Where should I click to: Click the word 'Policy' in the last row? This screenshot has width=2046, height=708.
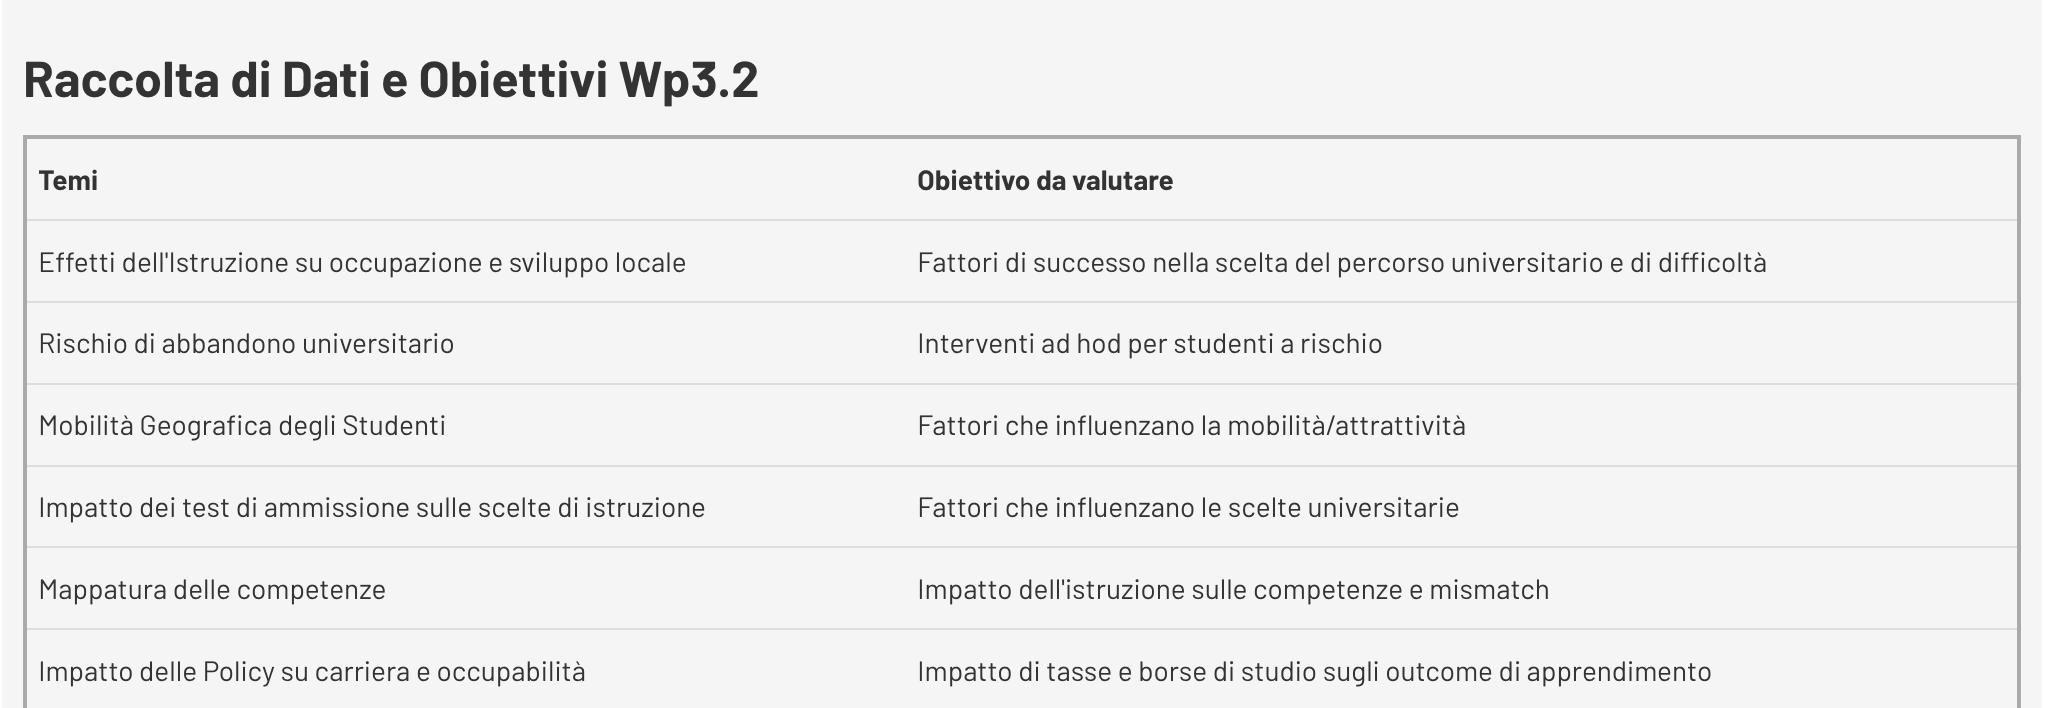[x=238, y=672]
